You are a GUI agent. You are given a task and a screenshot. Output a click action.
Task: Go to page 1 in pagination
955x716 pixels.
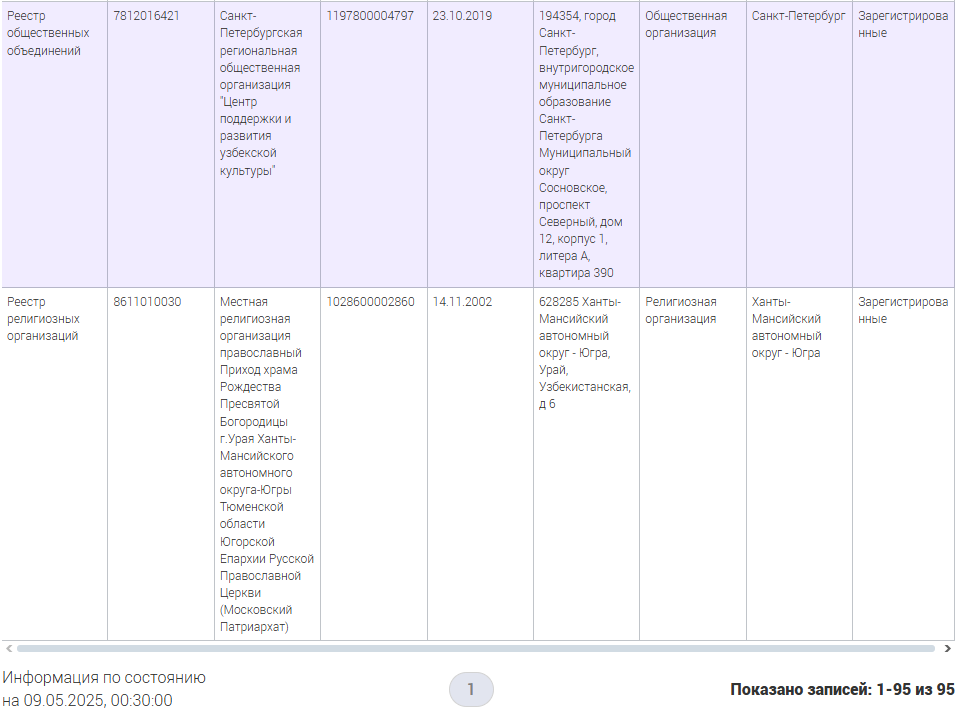(471, 689)
